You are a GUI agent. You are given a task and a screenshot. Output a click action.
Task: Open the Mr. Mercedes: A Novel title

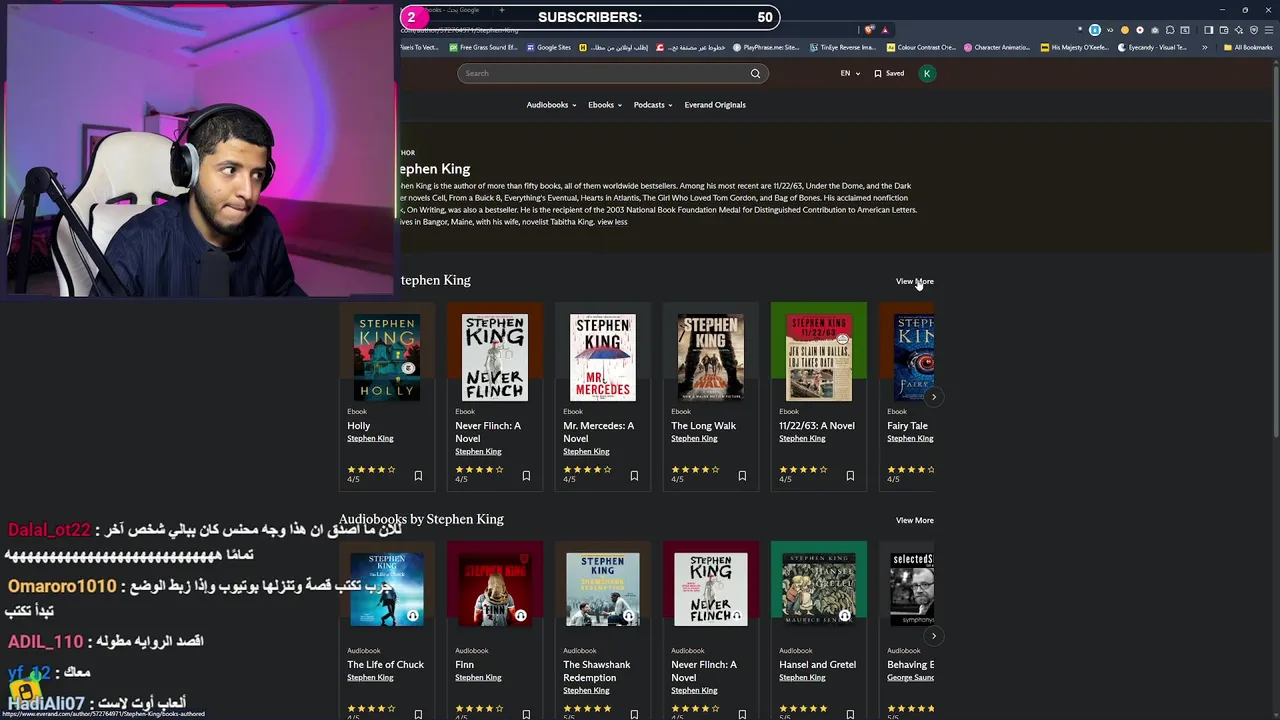(598, 432)
